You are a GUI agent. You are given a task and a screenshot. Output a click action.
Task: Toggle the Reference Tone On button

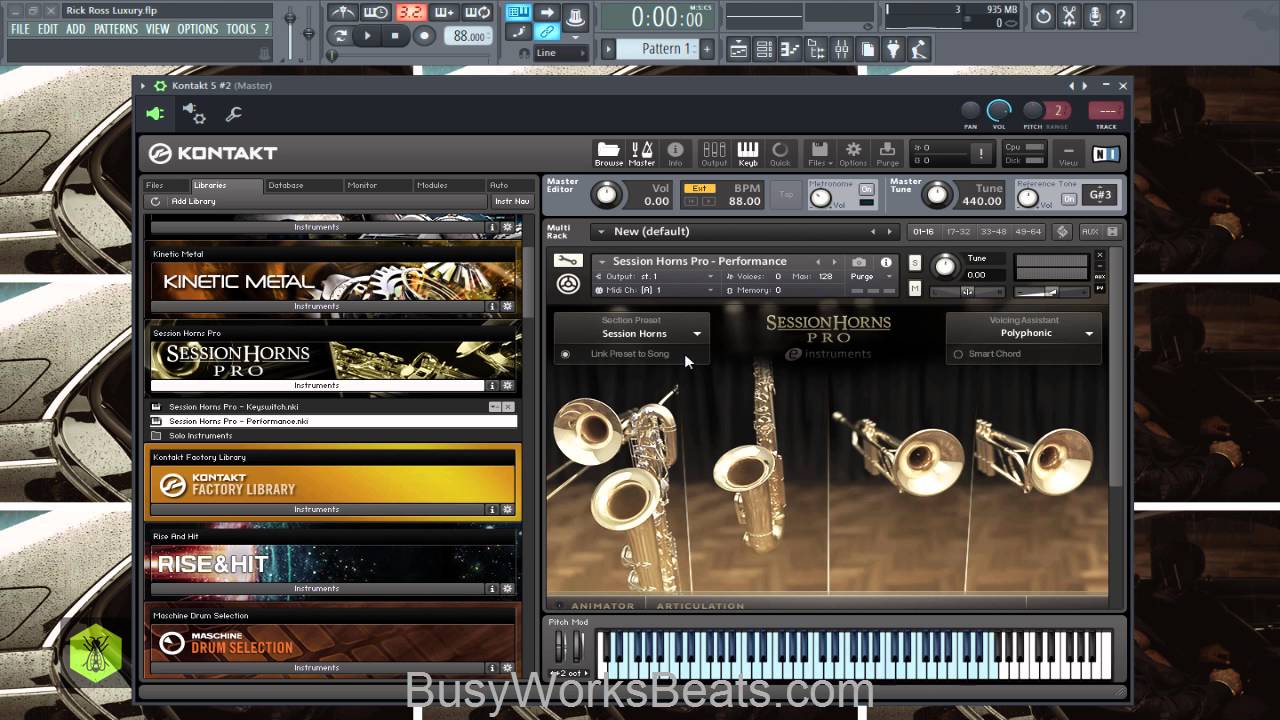pyautogui.click(x=1069, y=199)
